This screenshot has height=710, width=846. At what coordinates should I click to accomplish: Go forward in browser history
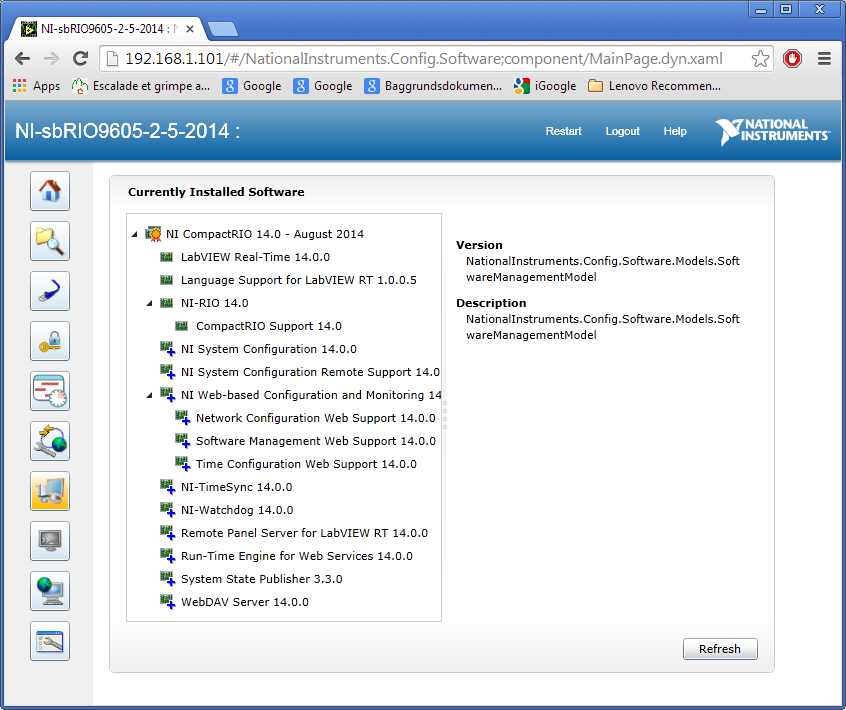tap(51, 58)
